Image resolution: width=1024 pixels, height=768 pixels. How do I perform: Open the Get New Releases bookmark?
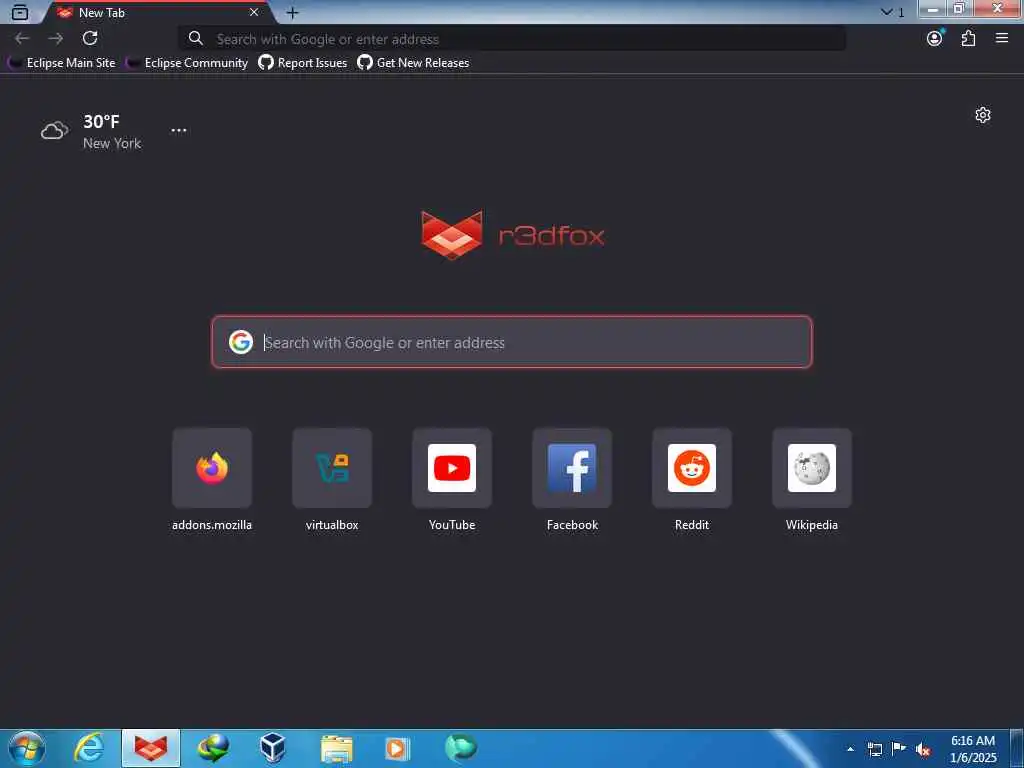413,63
